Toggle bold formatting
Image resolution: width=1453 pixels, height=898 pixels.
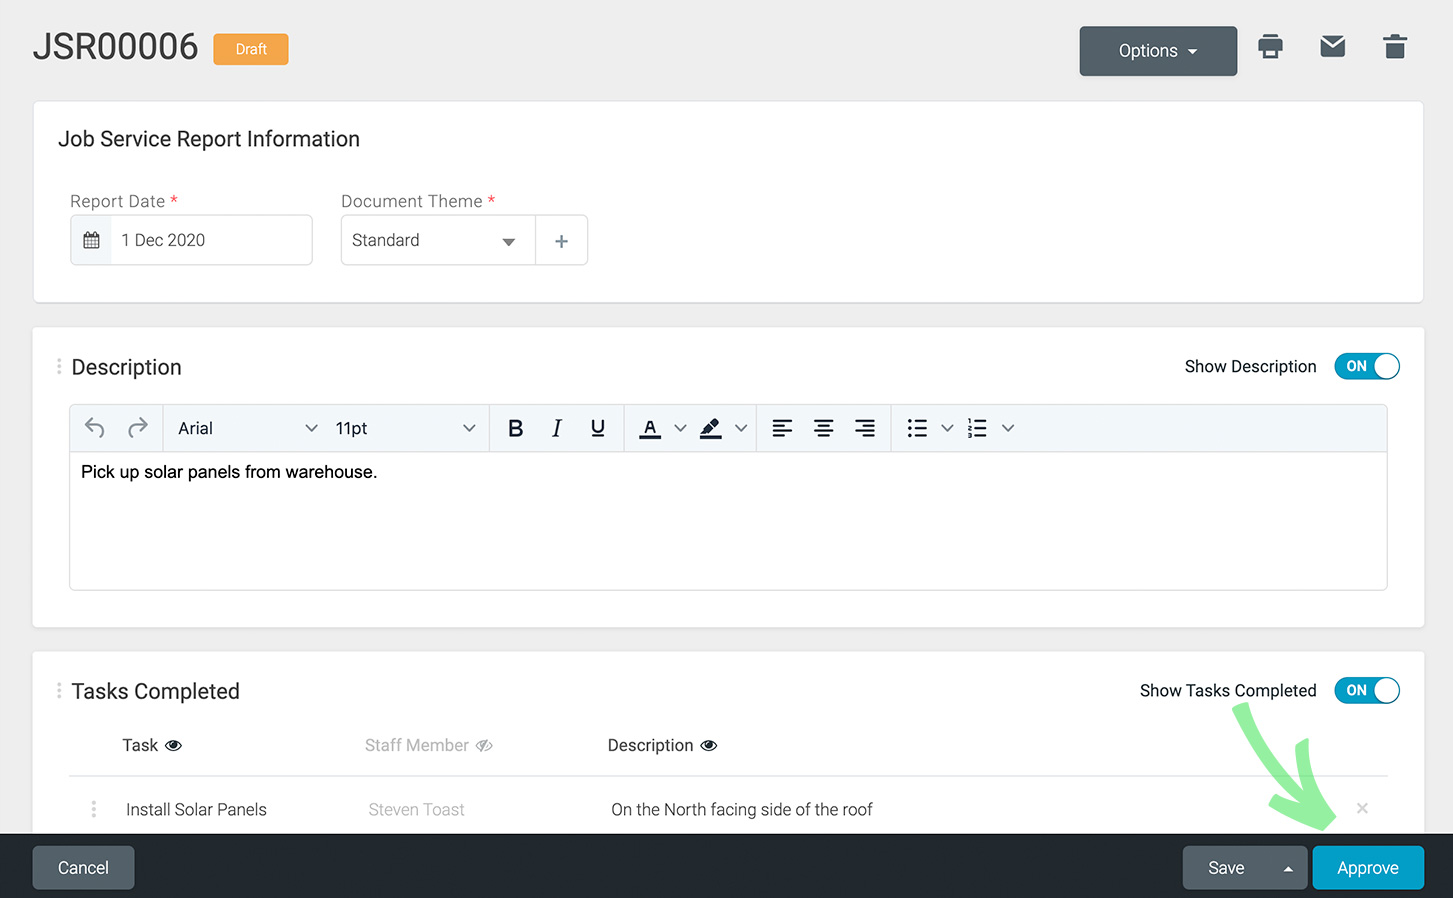(515, 428)
